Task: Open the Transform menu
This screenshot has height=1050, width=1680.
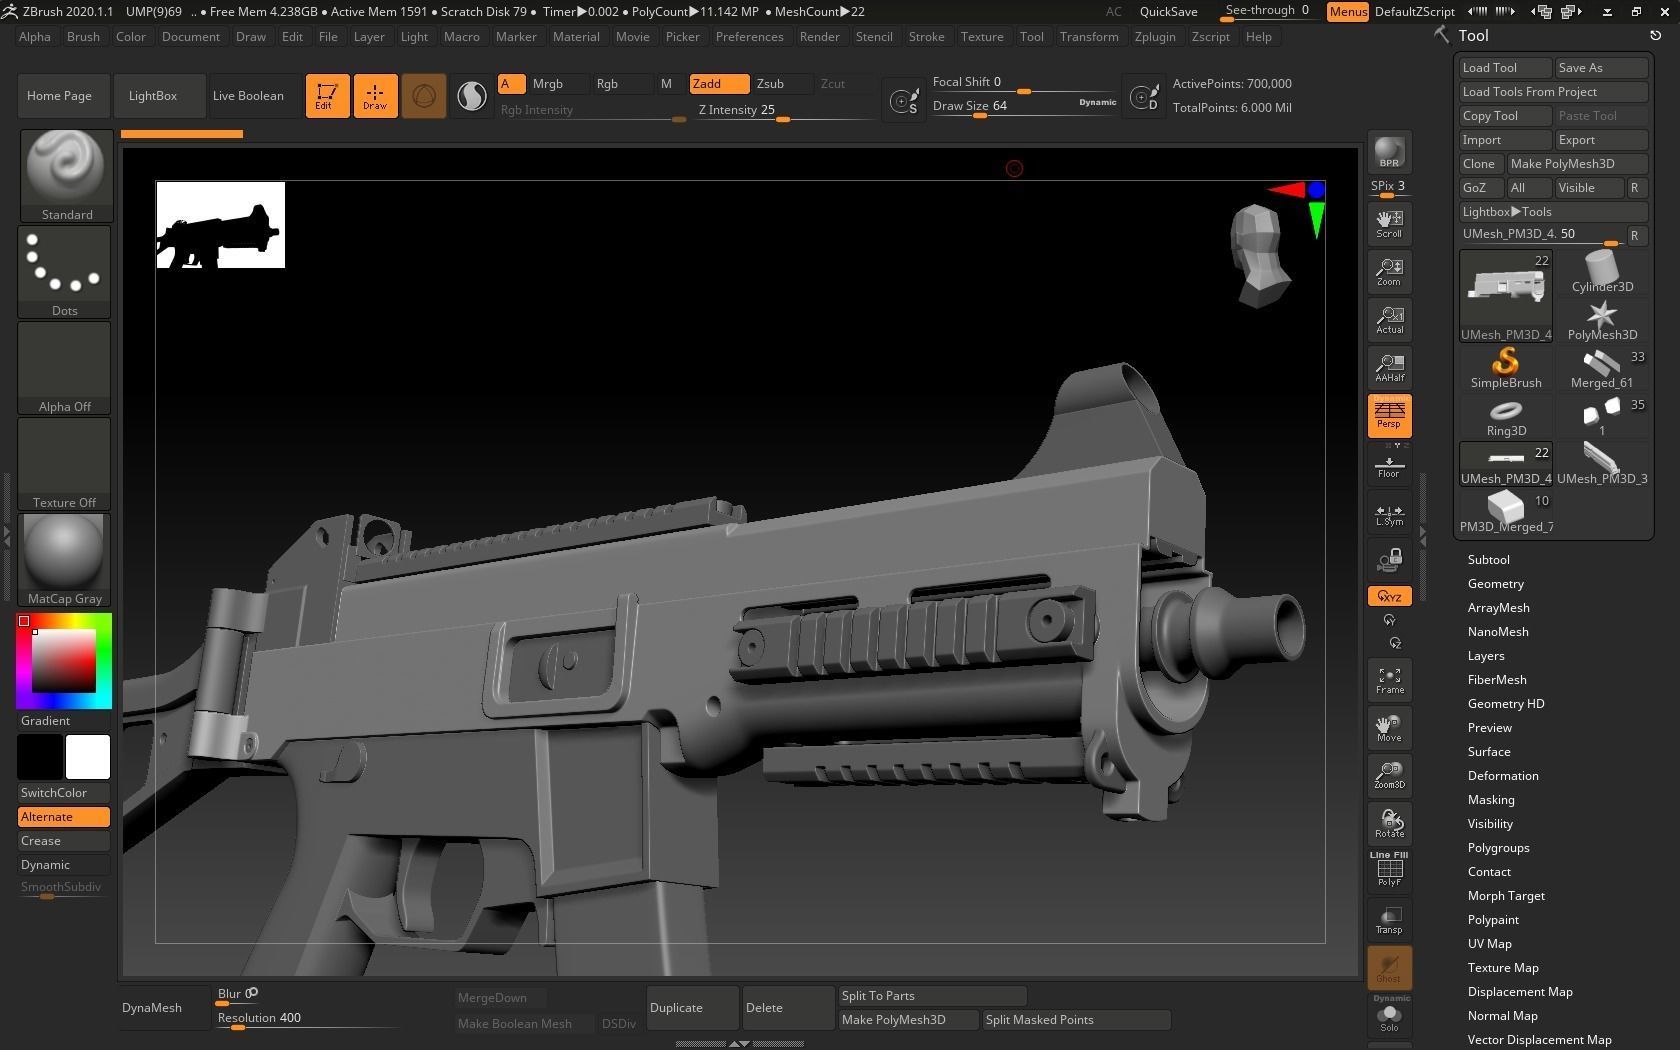Action: [x=1089, y=37]
